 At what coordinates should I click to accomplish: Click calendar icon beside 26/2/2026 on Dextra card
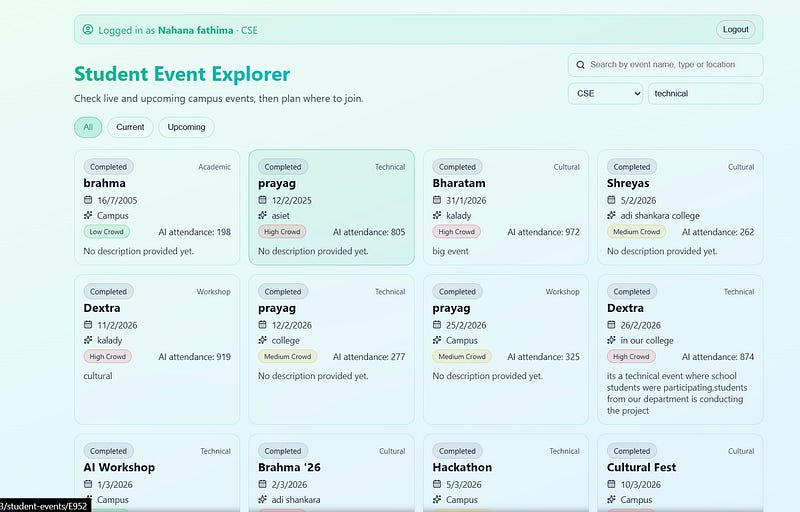click(x=611, y=325)
